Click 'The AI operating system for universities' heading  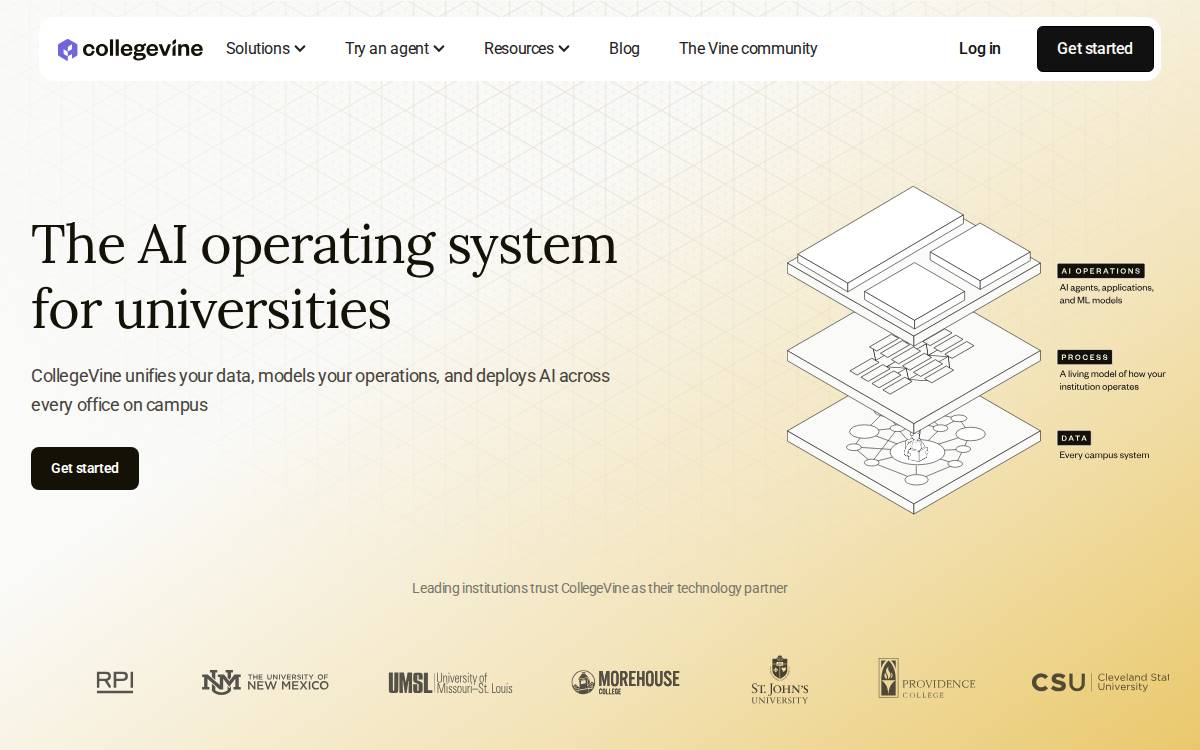pos(324,277)
